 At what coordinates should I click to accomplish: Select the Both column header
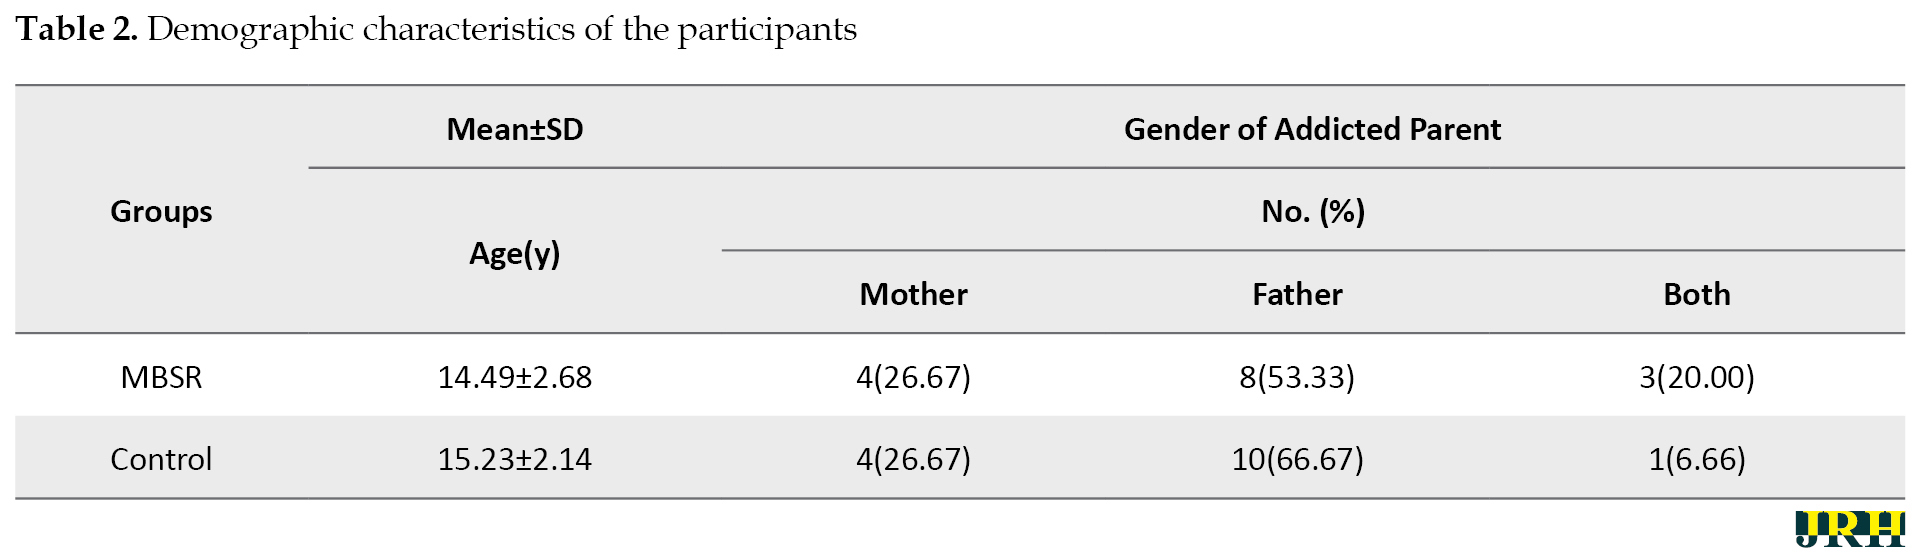pos(1696,294)
